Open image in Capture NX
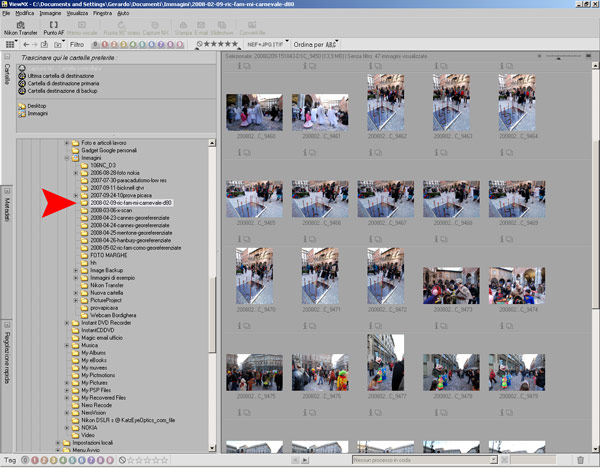Screen dimensions: 600x468 point(155,28)
